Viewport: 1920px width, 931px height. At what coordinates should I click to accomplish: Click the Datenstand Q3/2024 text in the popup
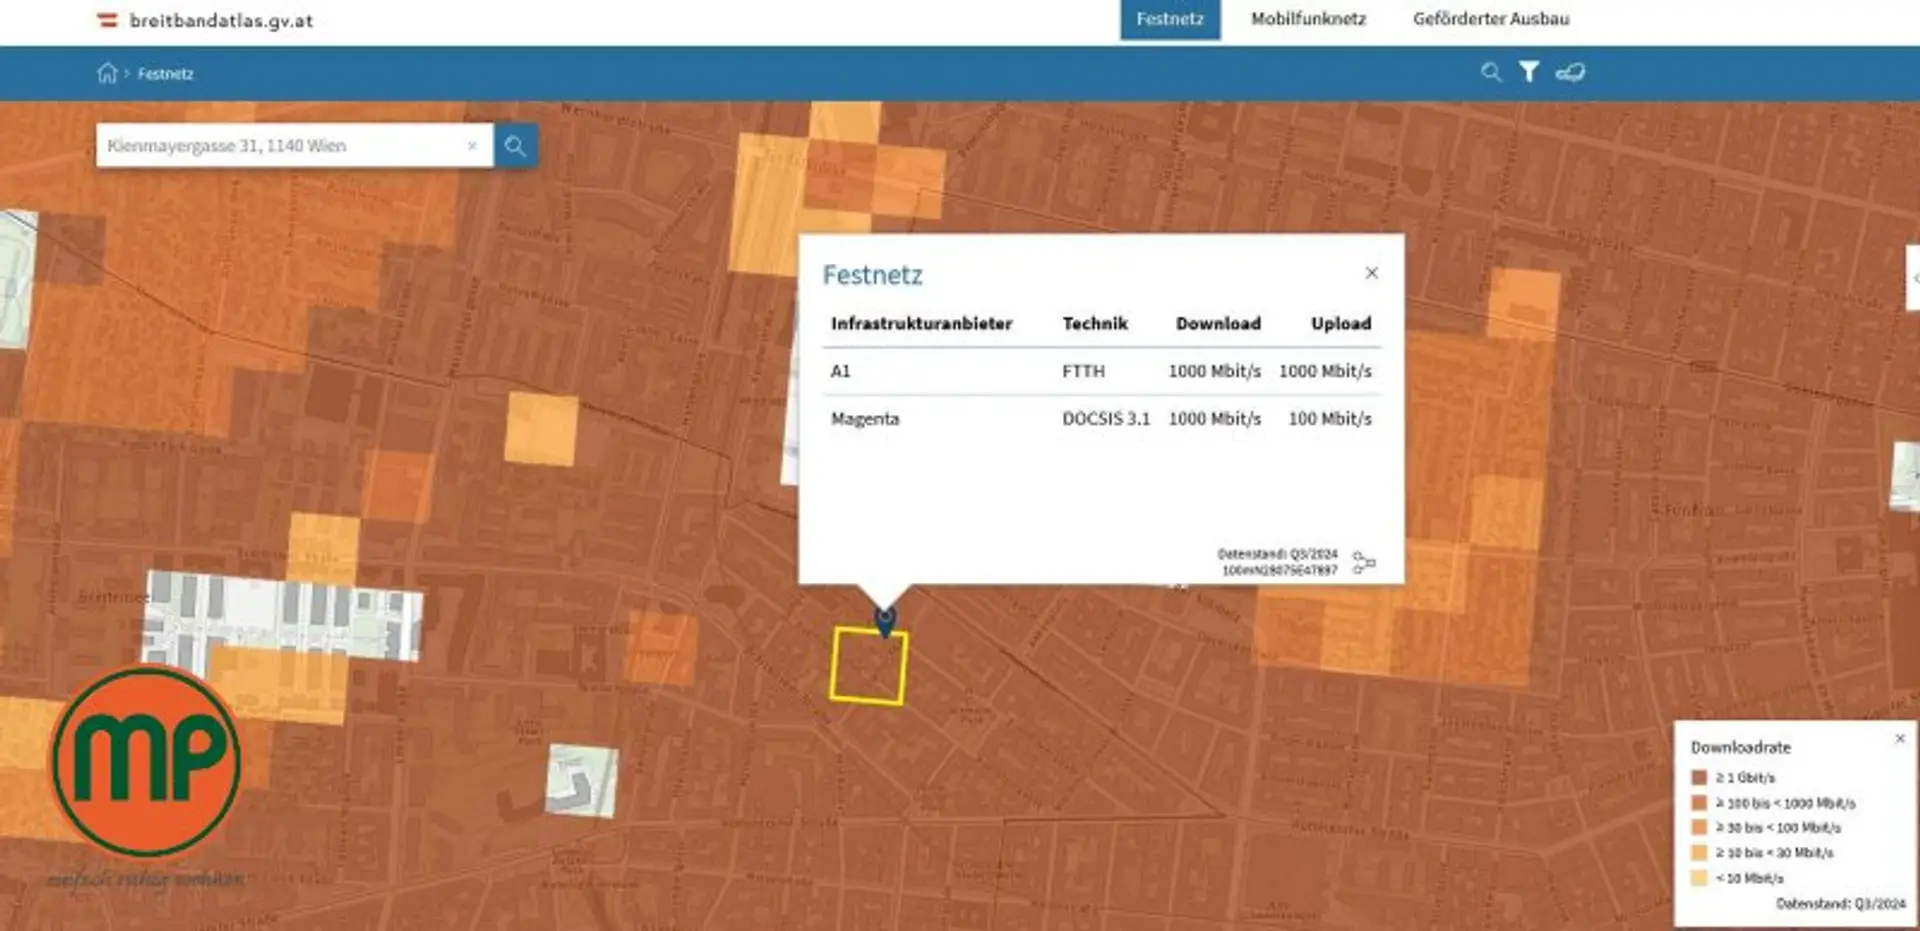tap(1277, 554)
